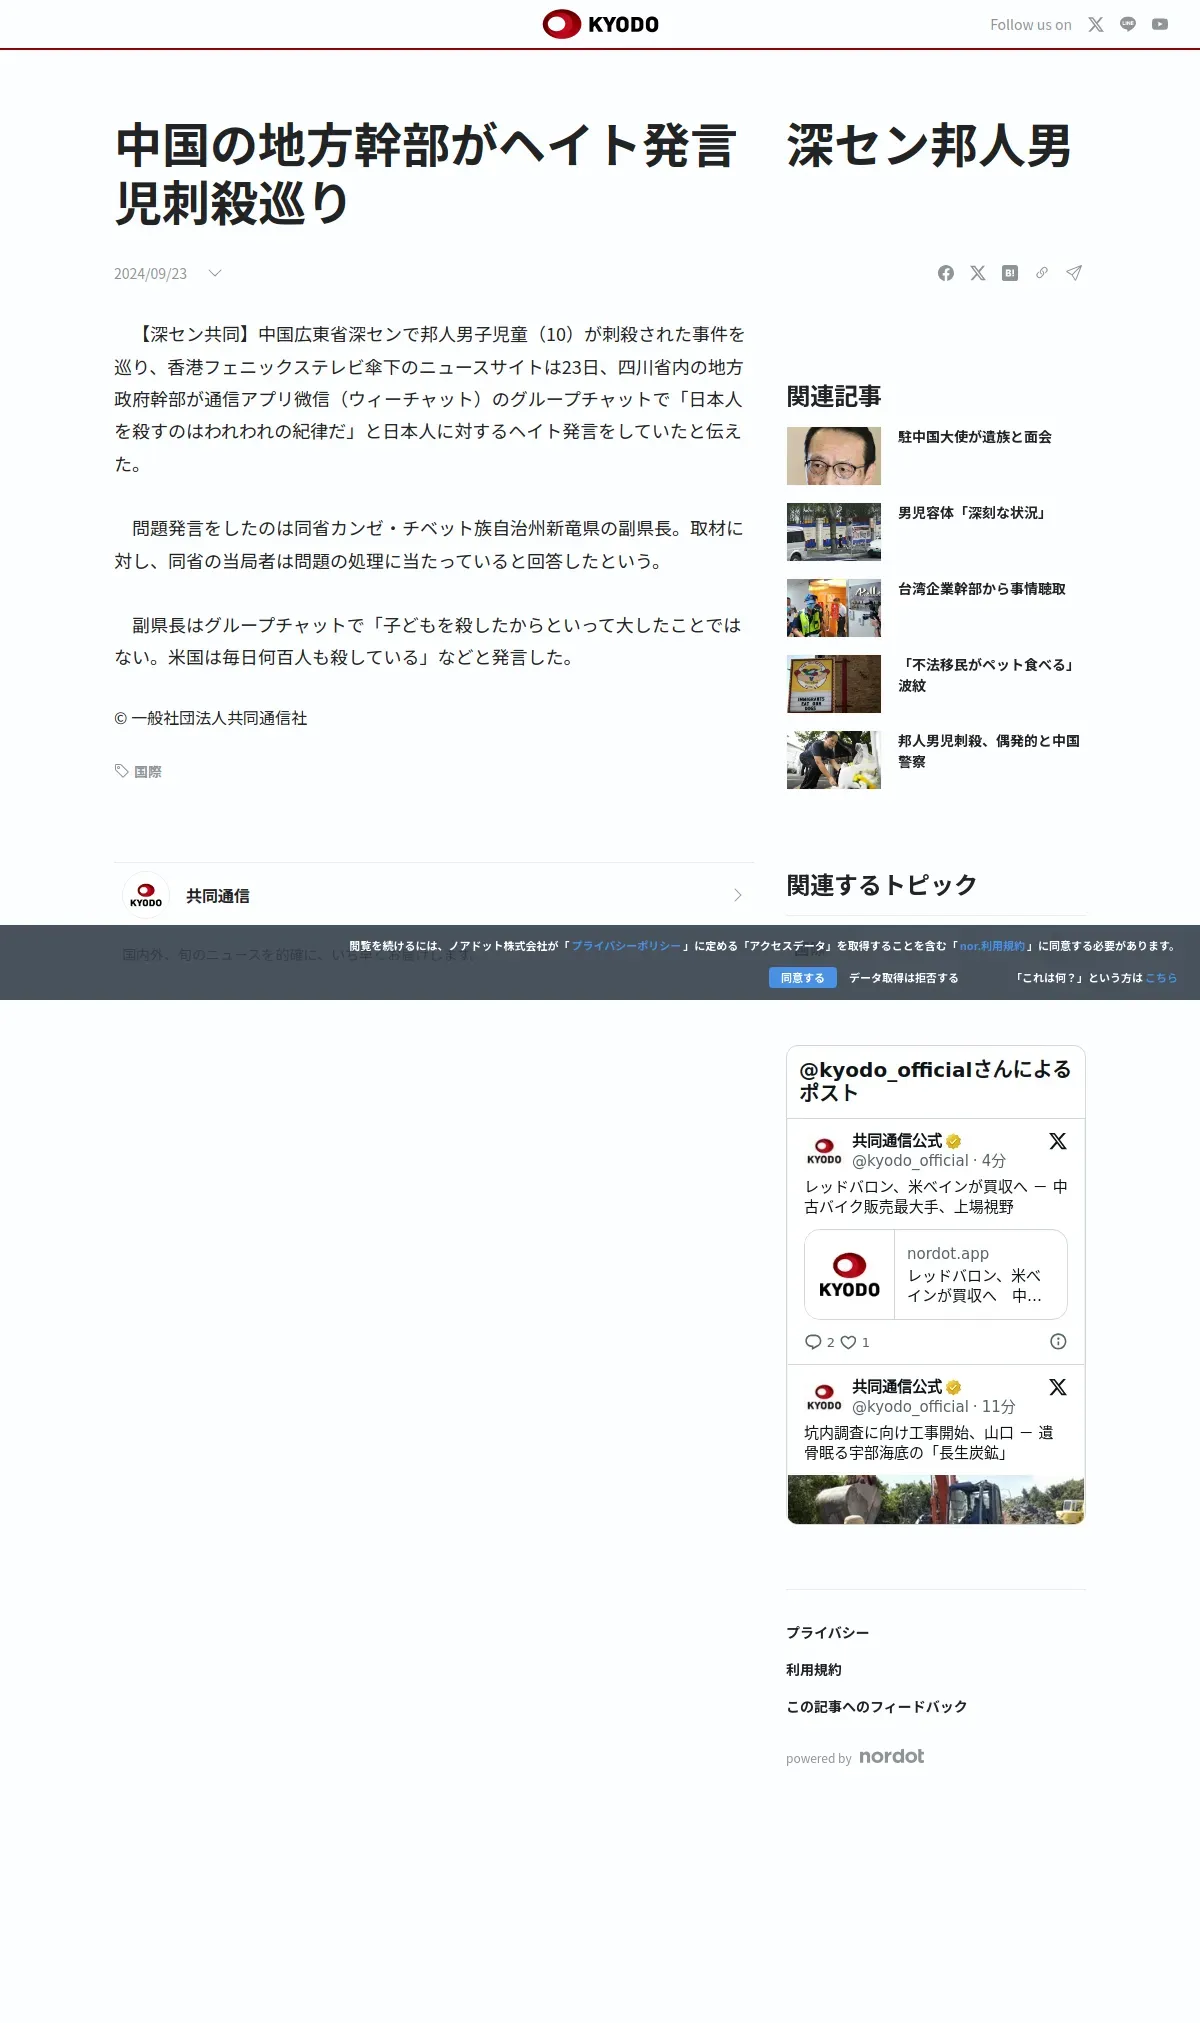Image resolution: width=1200 pixels, height=2023 pixels.
Task: Open article 「不法移民がペット食べる」波紋
Action: point(988,675)
